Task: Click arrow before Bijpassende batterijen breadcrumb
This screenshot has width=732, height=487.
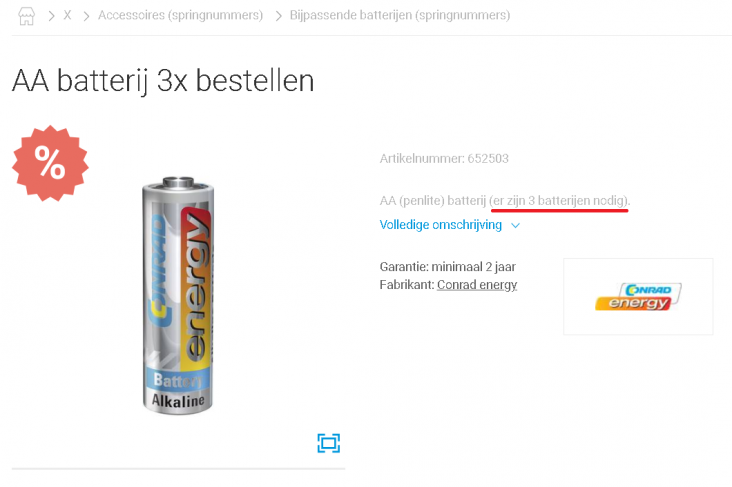Action: pyautogui.click(x=278, y=16)
